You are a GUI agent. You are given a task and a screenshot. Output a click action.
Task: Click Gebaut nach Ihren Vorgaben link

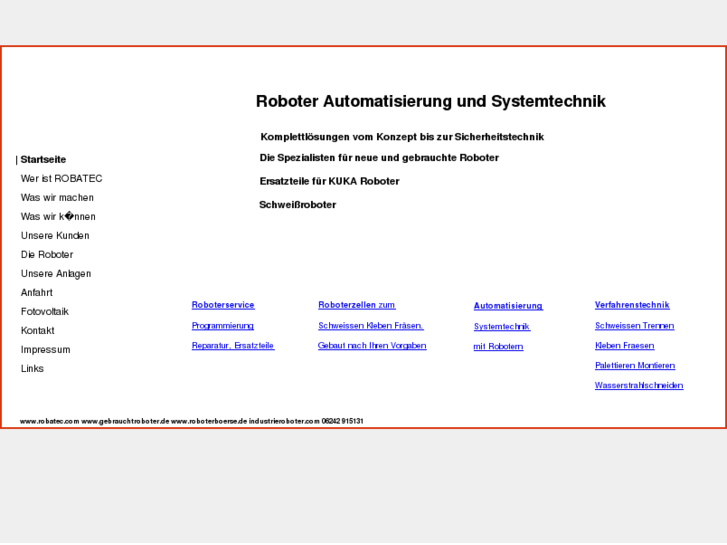[372, 346]
